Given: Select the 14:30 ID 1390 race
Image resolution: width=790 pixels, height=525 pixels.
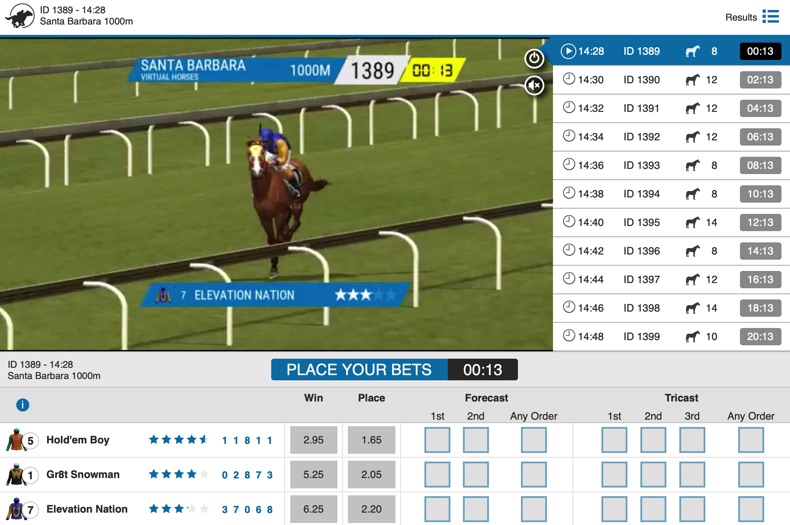Looking at the screenshot, I should 671,80.
